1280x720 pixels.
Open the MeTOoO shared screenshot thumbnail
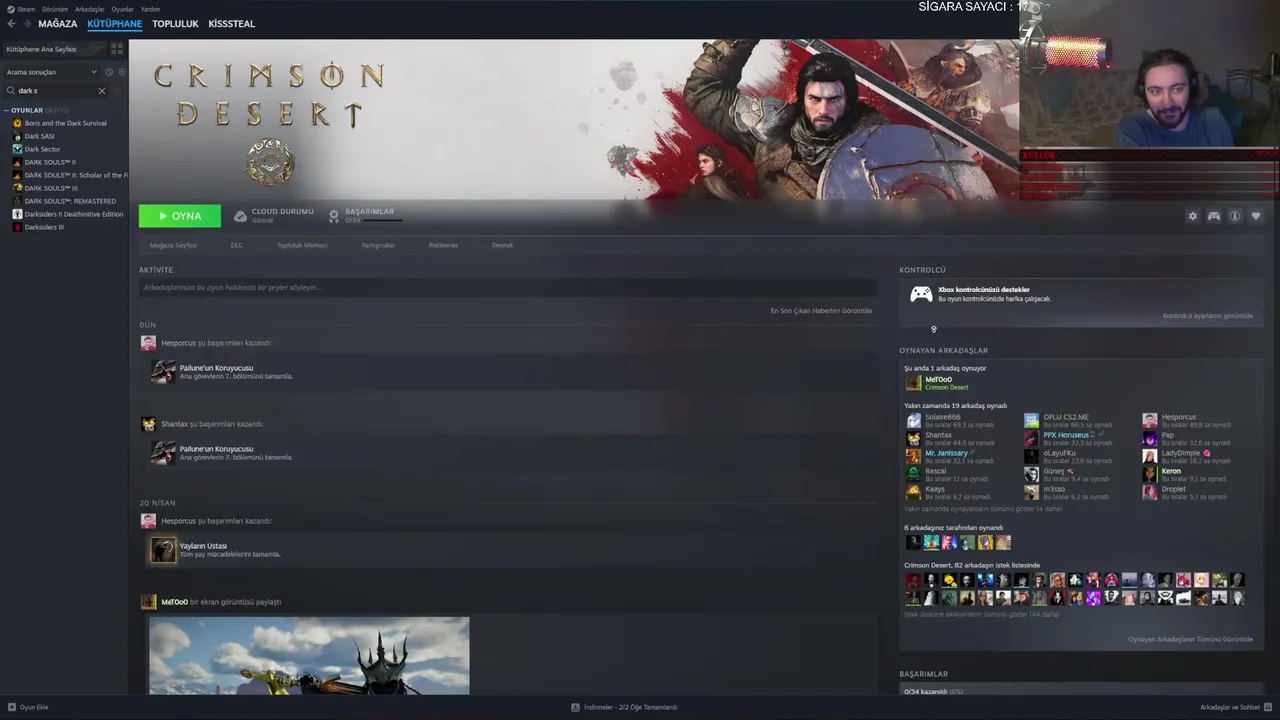coord(309,655)
